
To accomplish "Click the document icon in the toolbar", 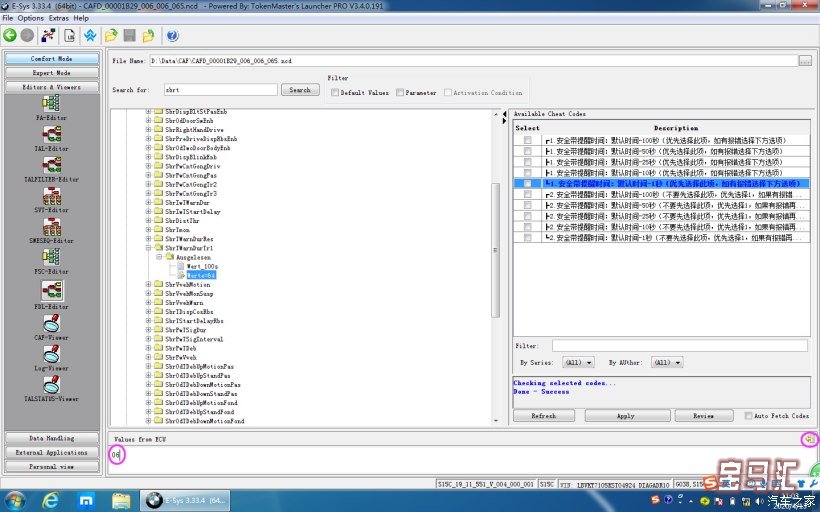I will pos(70,36).
